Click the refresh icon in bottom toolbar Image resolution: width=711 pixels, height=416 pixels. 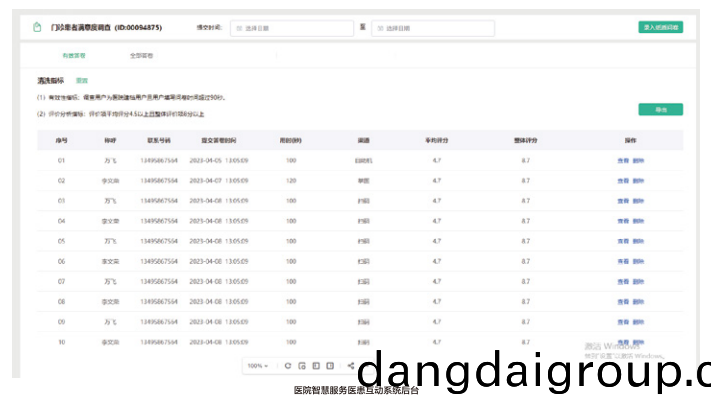tap(288, 366)
